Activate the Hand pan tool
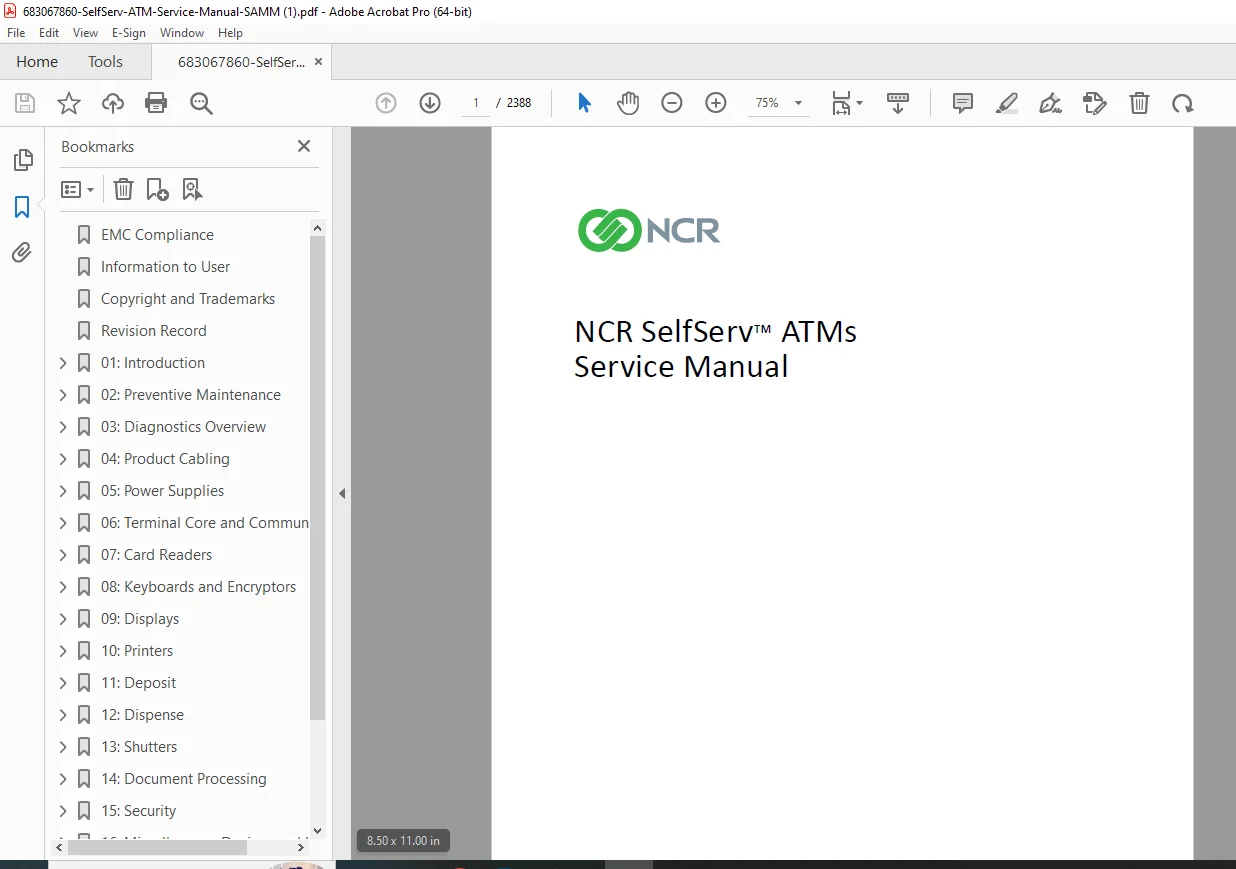Image resolution: width=1236 pixels, height=869 pixels. (628, 103)
